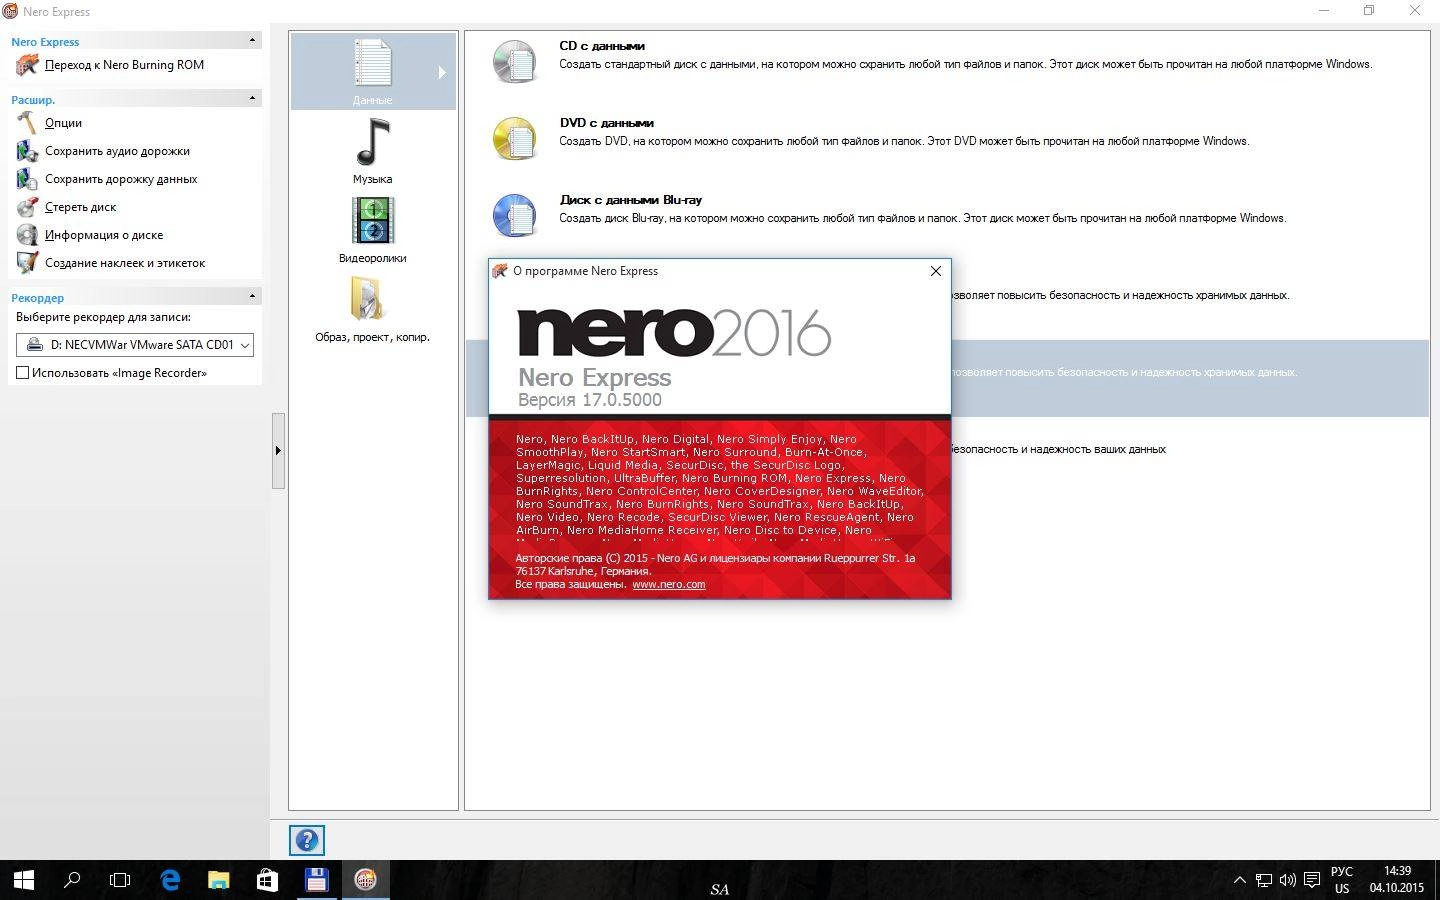
Task: Click the Сохранить дорожку данных icon
Action: click(x=27, y=179)
